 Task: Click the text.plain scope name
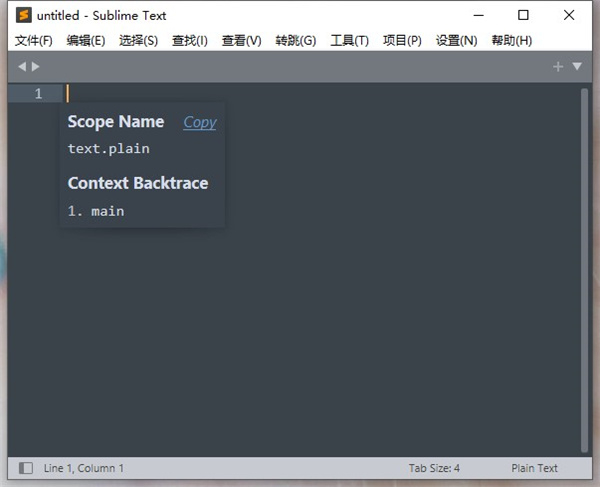coord(109,148)
